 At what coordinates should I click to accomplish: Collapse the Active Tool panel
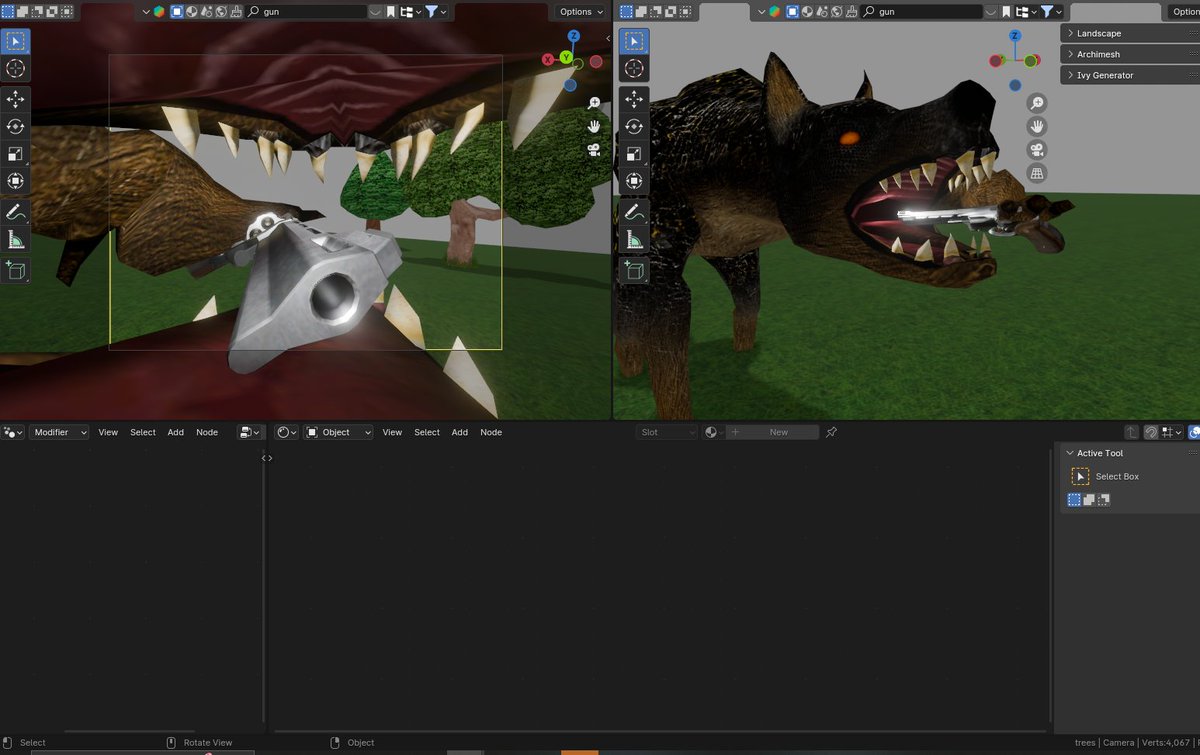click(1130, 453)
